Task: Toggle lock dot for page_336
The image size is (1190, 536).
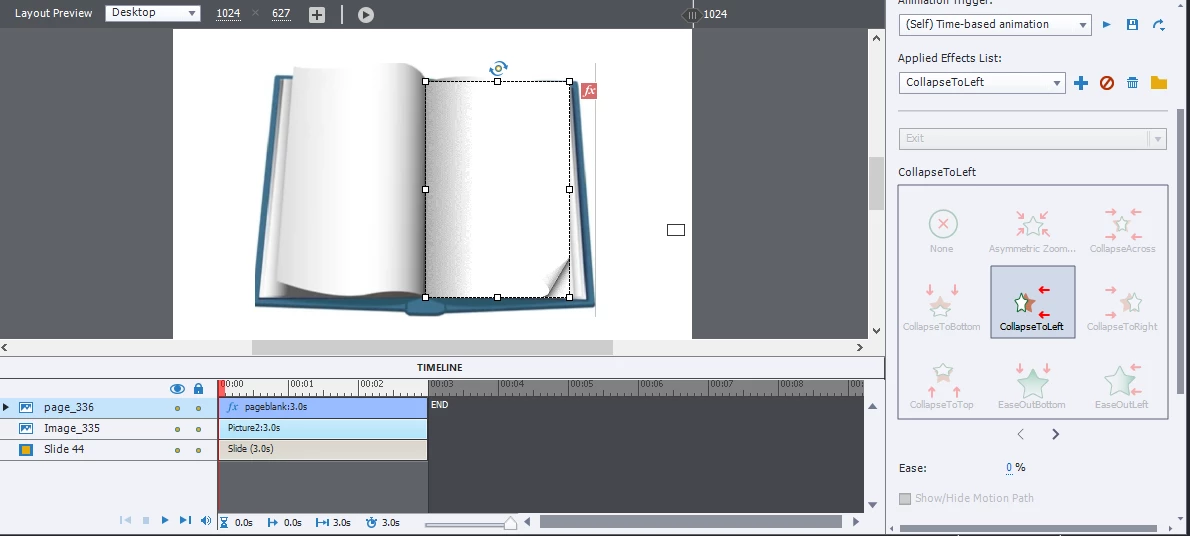Action: point(198,408)
